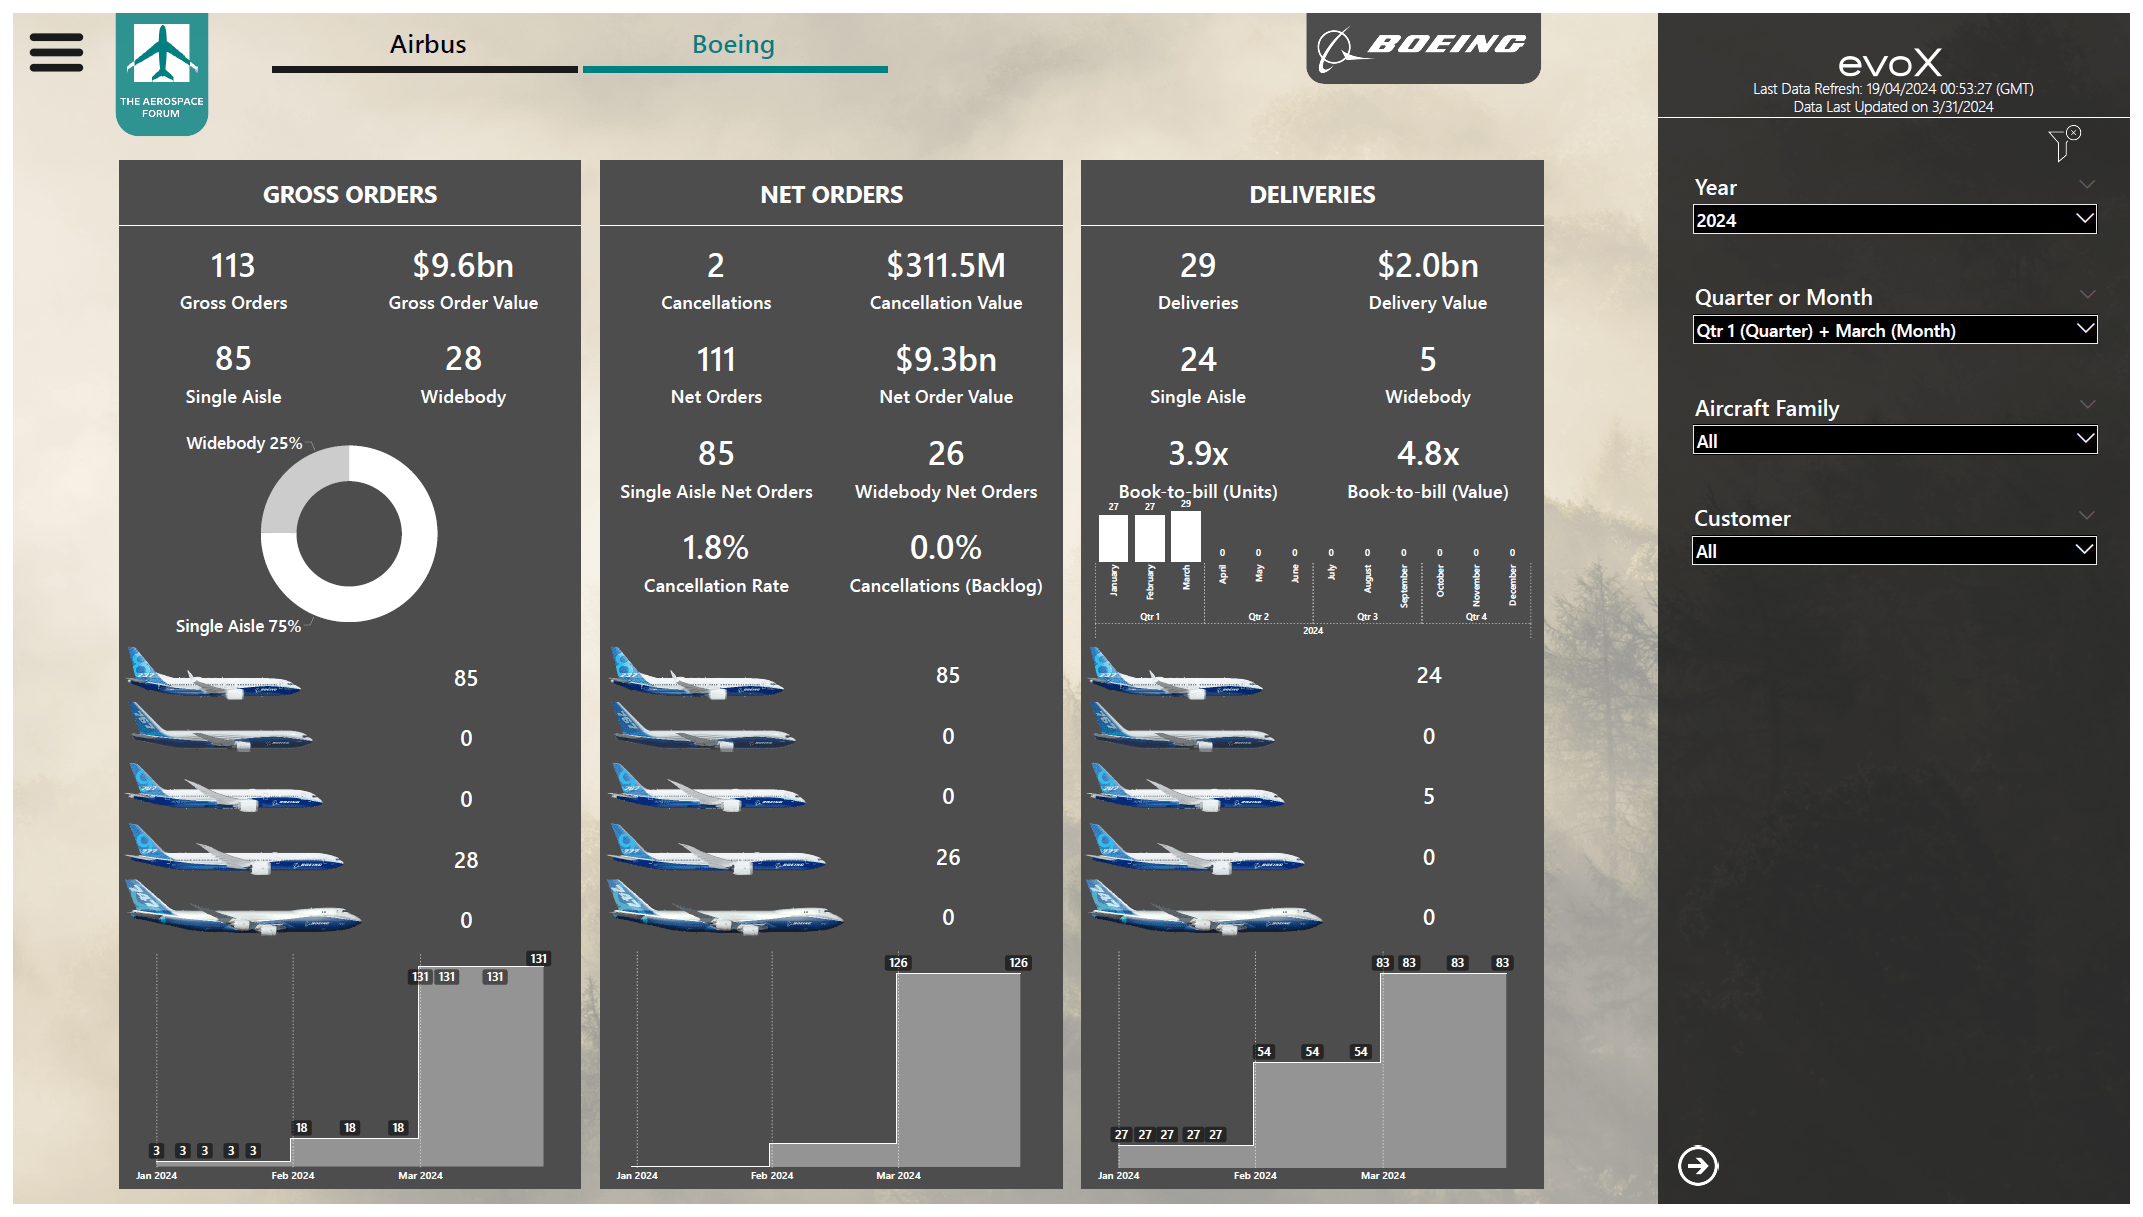Select 737 aircraft image in Deliveries

coord(1176,673)
